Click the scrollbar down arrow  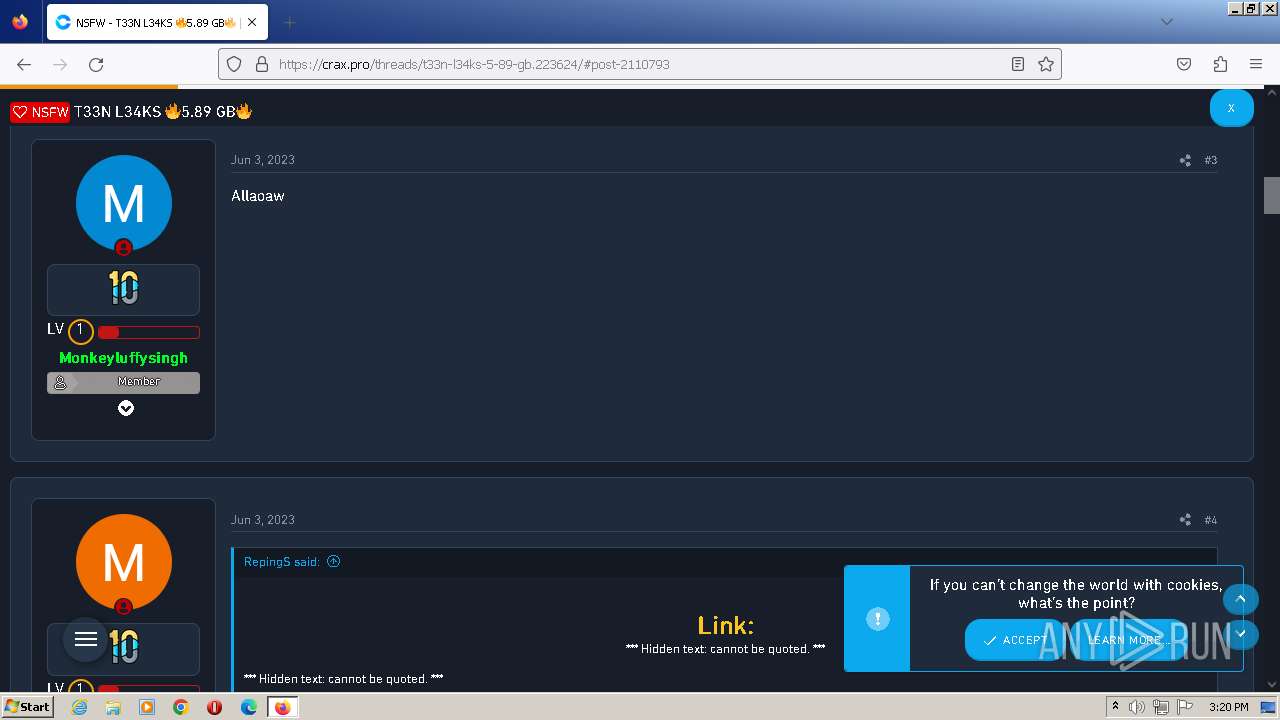click(1272, 685)
